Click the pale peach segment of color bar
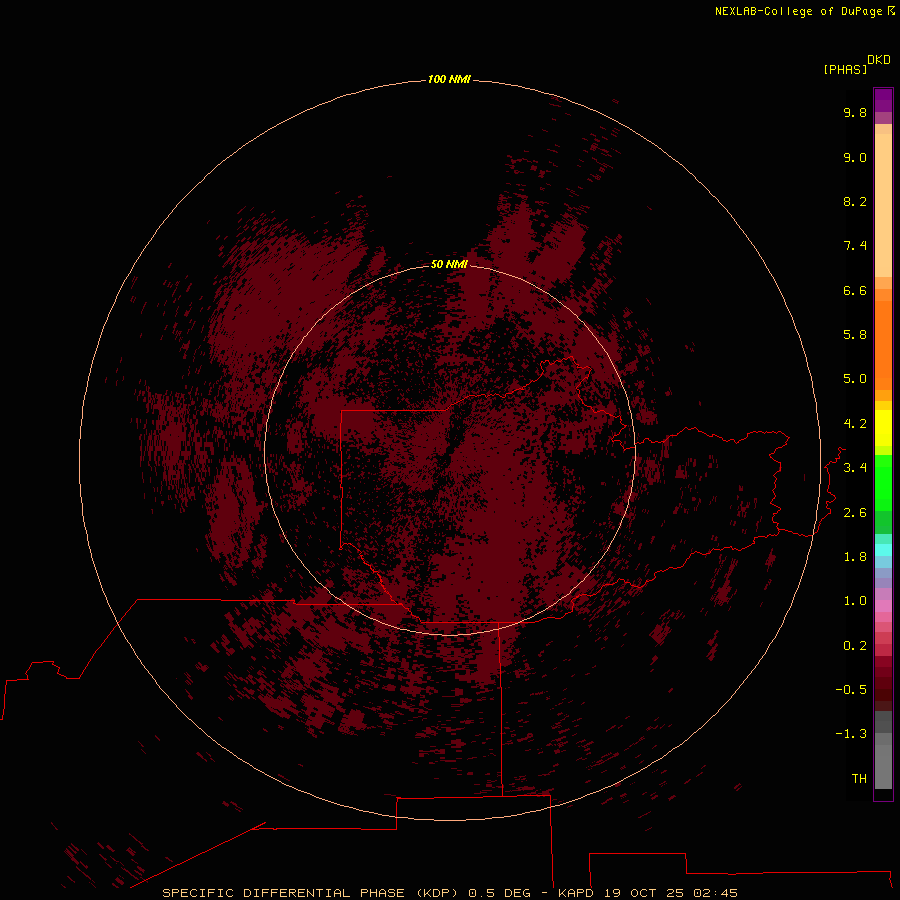This screenshot has height=900, width=900. 883,205
